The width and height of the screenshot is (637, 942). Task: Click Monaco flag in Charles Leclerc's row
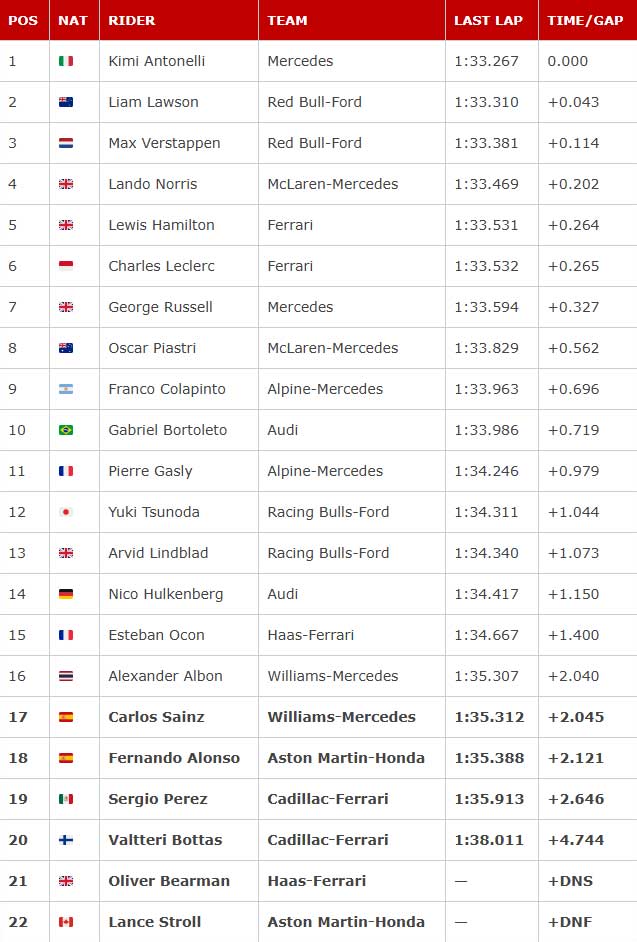(66, 266)
